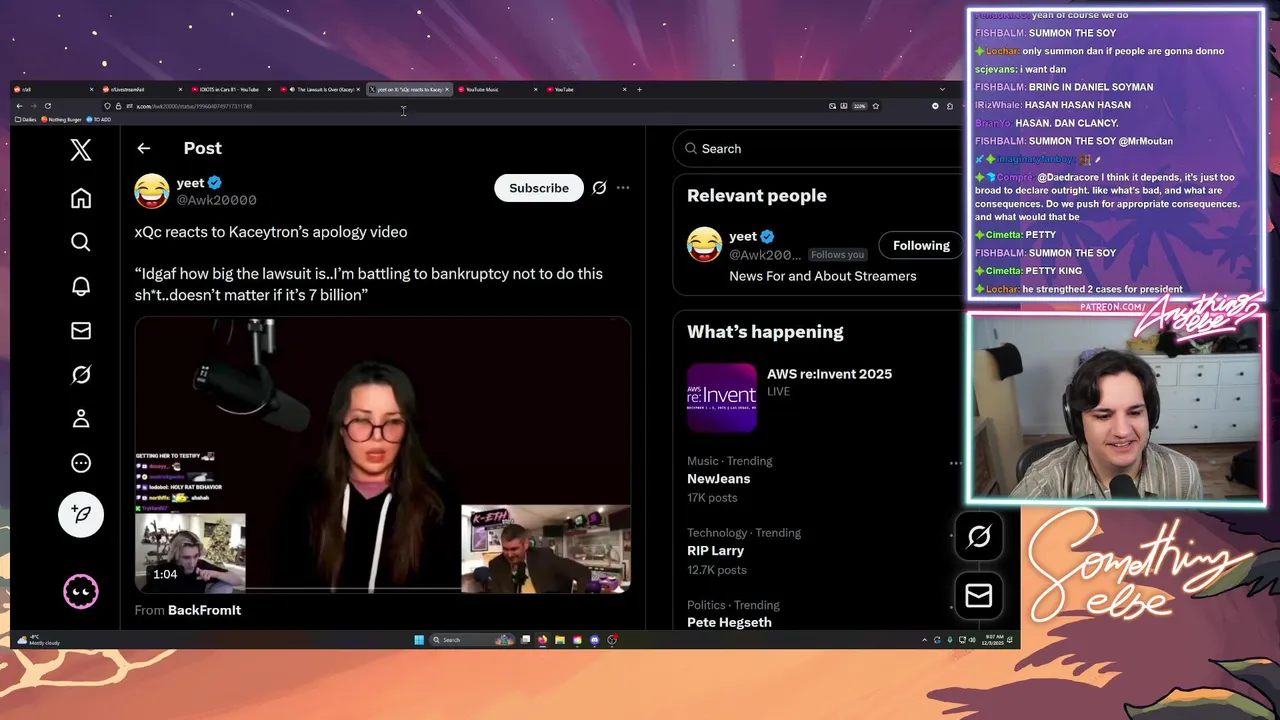Toggle Following button for yeet
Viewport: 1280px width, 720px height.
(x=921, y=246)
